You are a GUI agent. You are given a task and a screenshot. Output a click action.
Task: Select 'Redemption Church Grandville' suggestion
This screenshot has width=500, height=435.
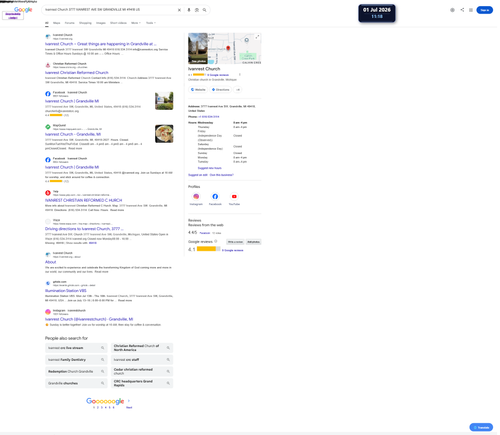click(76, 372)
